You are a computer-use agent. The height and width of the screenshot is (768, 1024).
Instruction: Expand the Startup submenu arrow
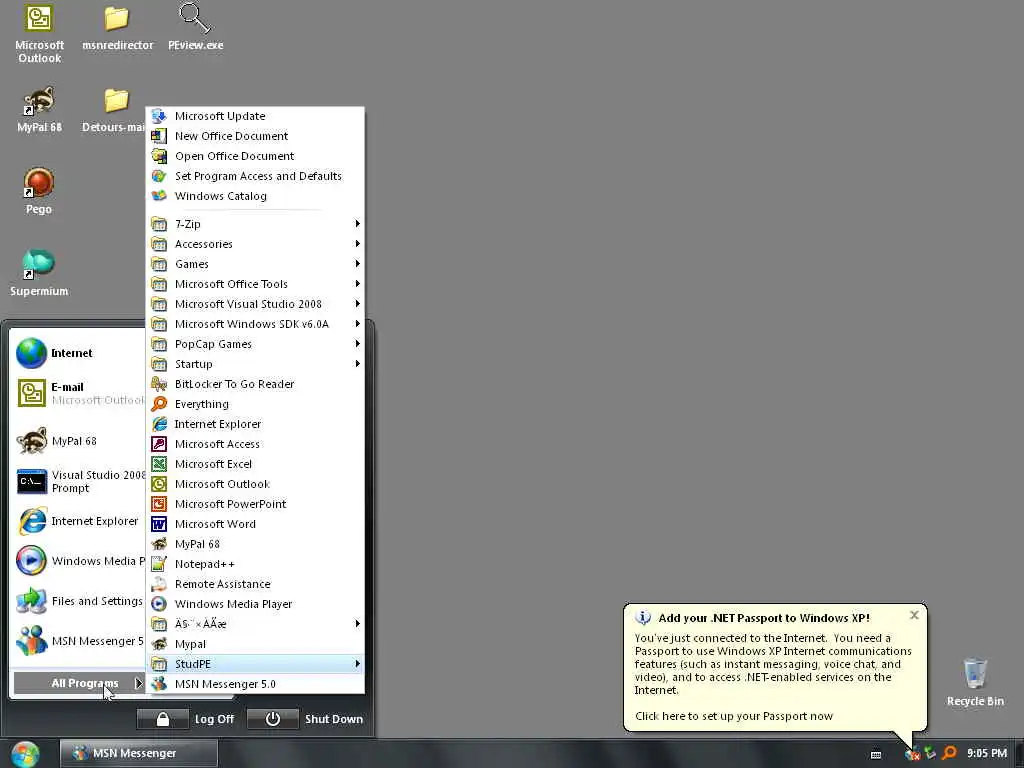tap(357, 364)
